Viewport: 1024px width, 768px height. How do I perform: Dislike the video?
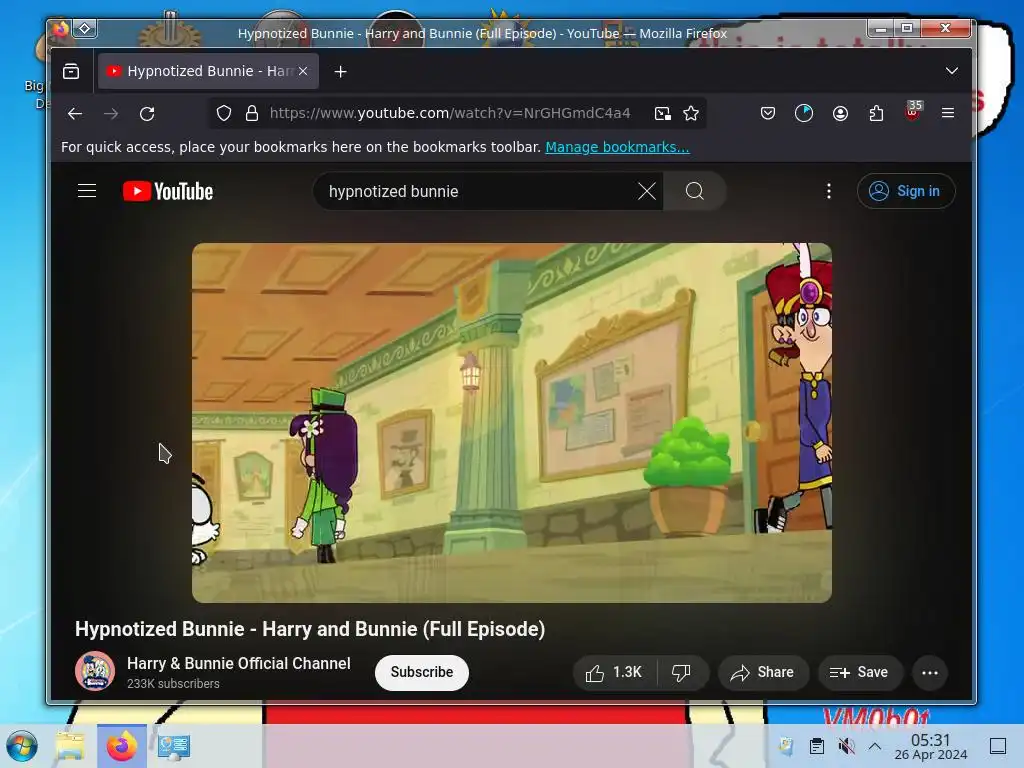(x=682, y=672)
